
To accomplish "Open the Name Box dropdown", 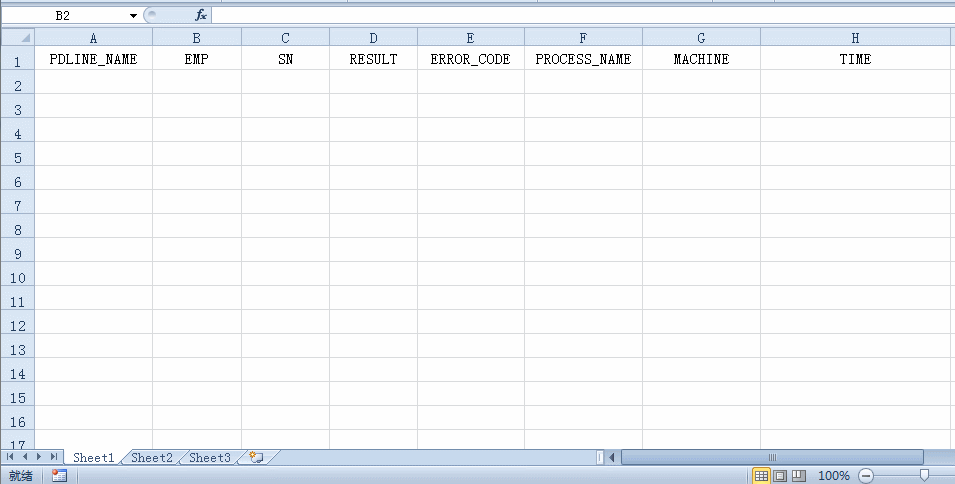I will (x=133, y=16).
